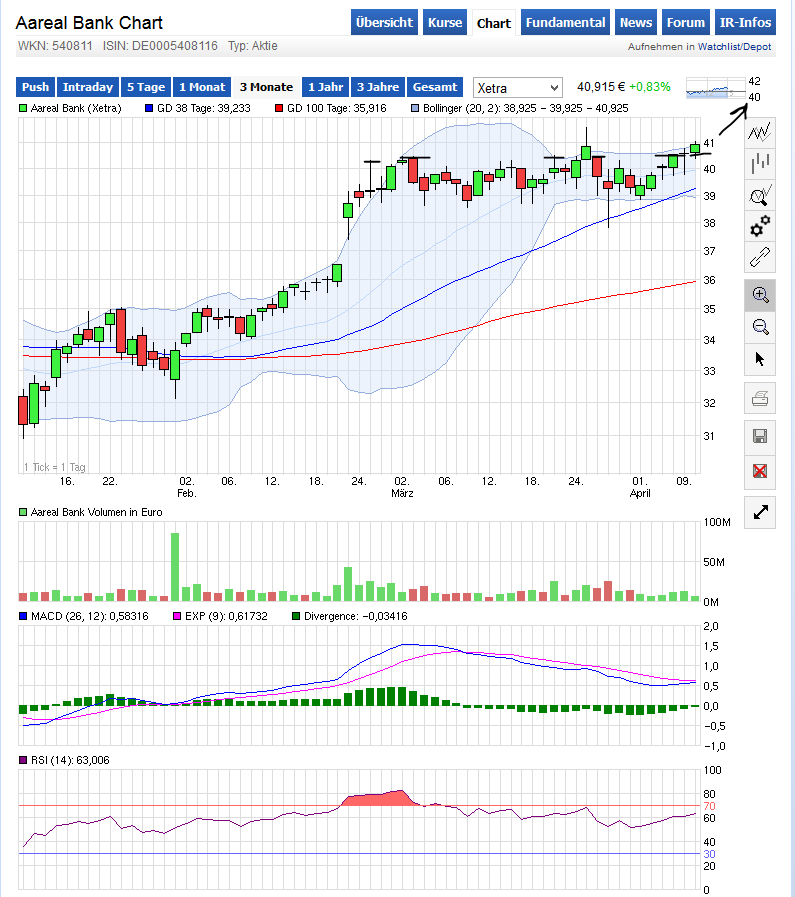Viewport: 795px width, 897px height.
Task: Click the RSI (14): 63,006 label
Action: (x=70, y=760)
